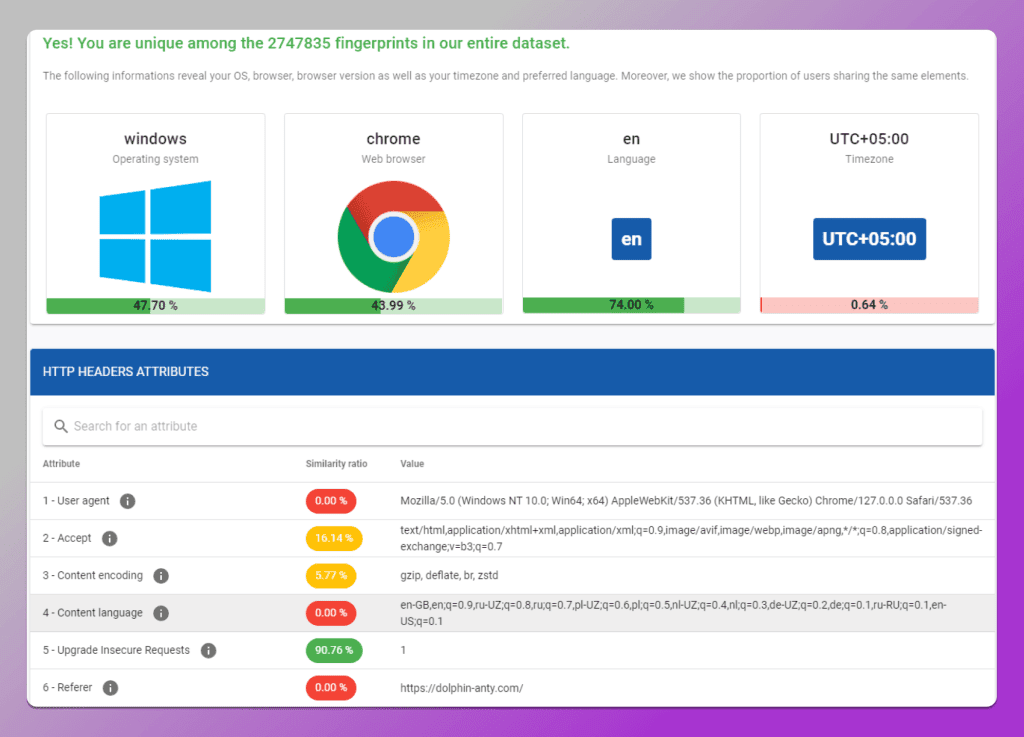This screenshot has height=737, width=1024.
Task: Click the 16.14 % Accept similarity badge
Action: pyautogui.click(x=334, y=538)
